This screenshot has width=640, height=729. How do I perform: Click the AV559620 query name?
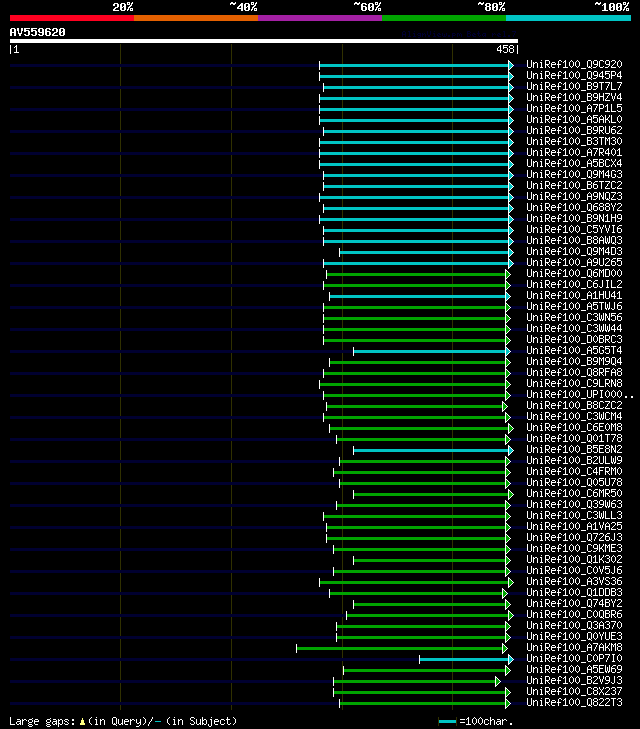(37, 32)
